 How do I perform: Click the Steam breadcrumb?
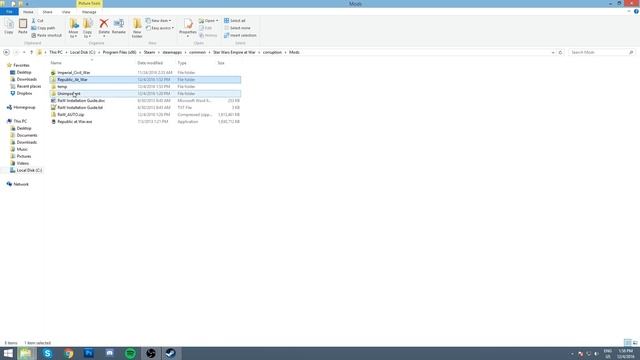point(149,52)
